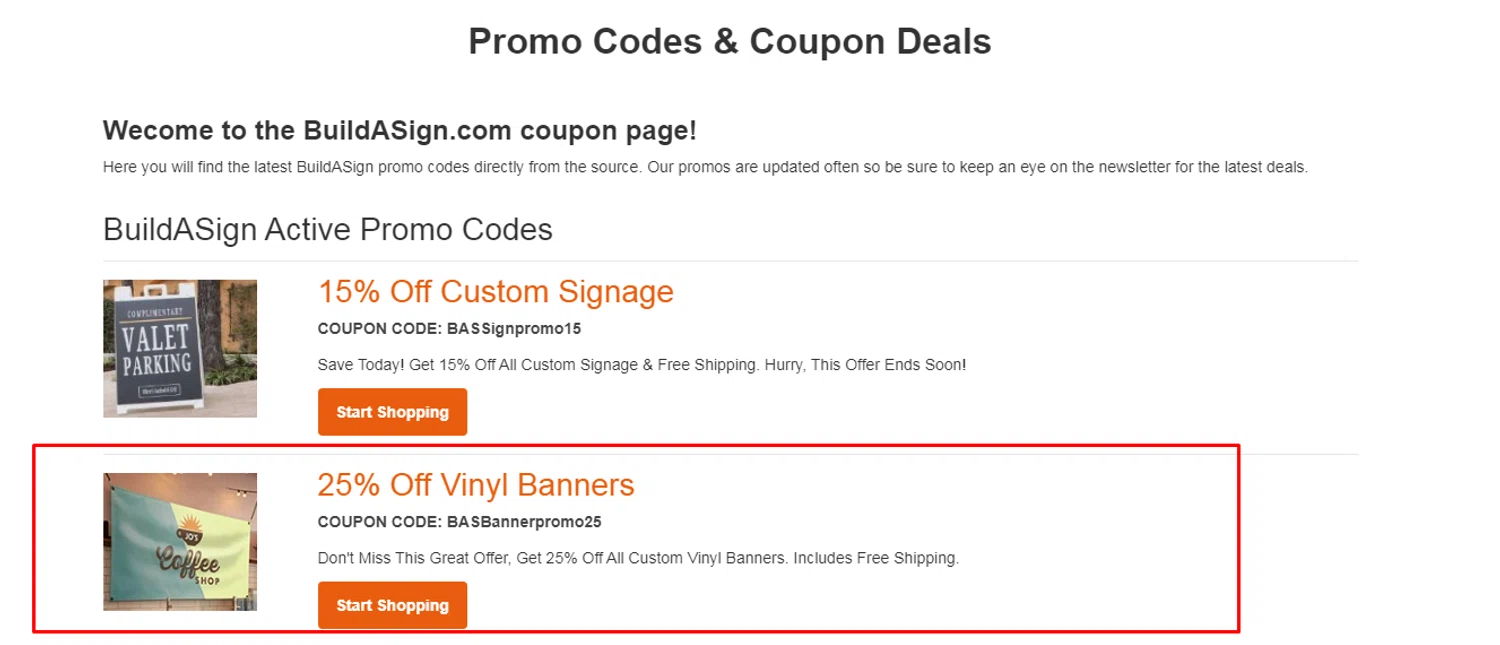The height and width of the screenshot is (645, 1500).
Task: Click the intro paragraph about latest promo codes
Action: [704, 167]
